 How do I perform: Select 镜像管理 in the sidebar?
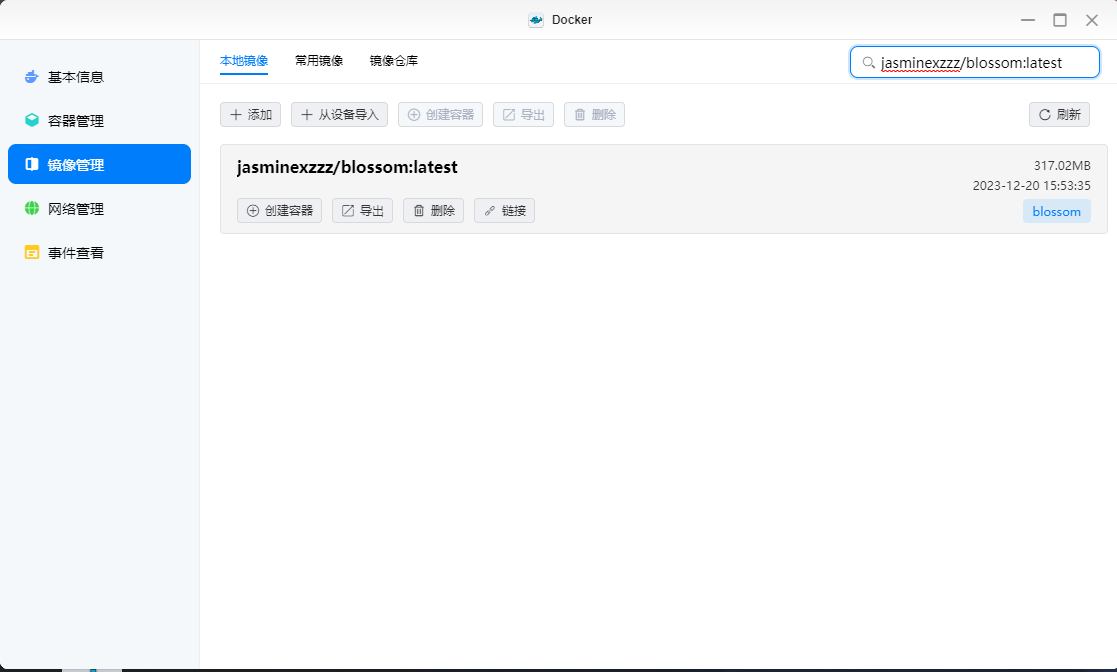pos(75,165)
